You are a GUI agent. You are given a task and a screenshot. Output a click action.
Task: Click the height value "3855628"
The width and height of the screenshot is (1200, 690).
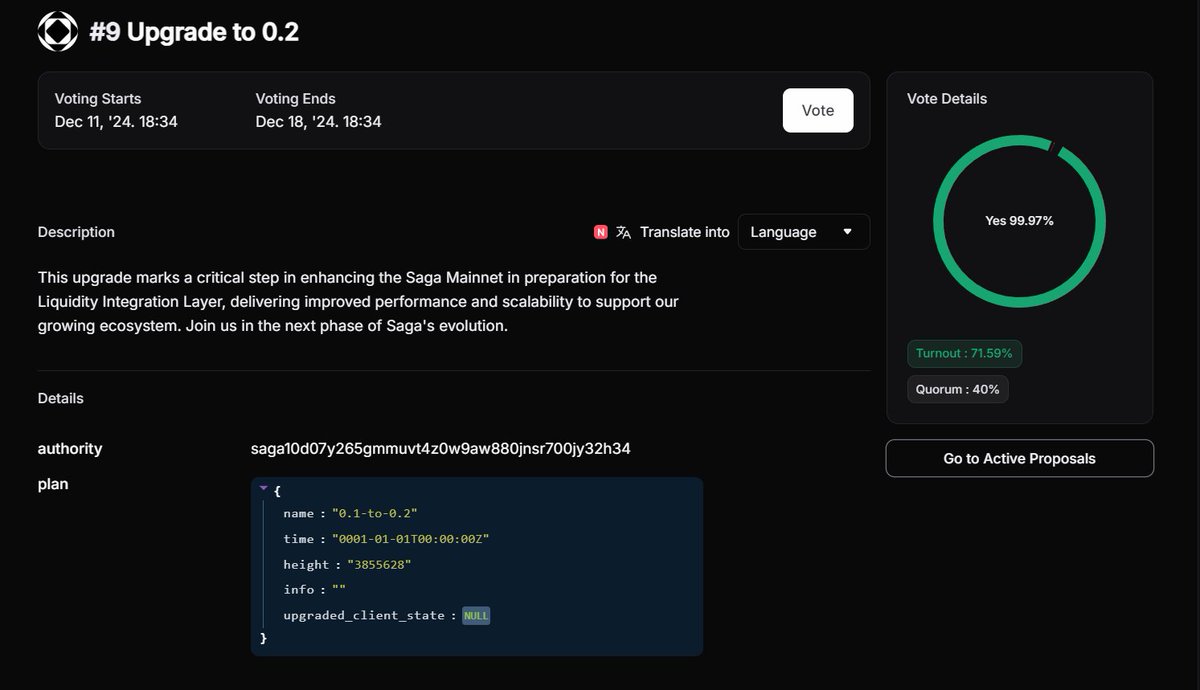pos(379,565)
